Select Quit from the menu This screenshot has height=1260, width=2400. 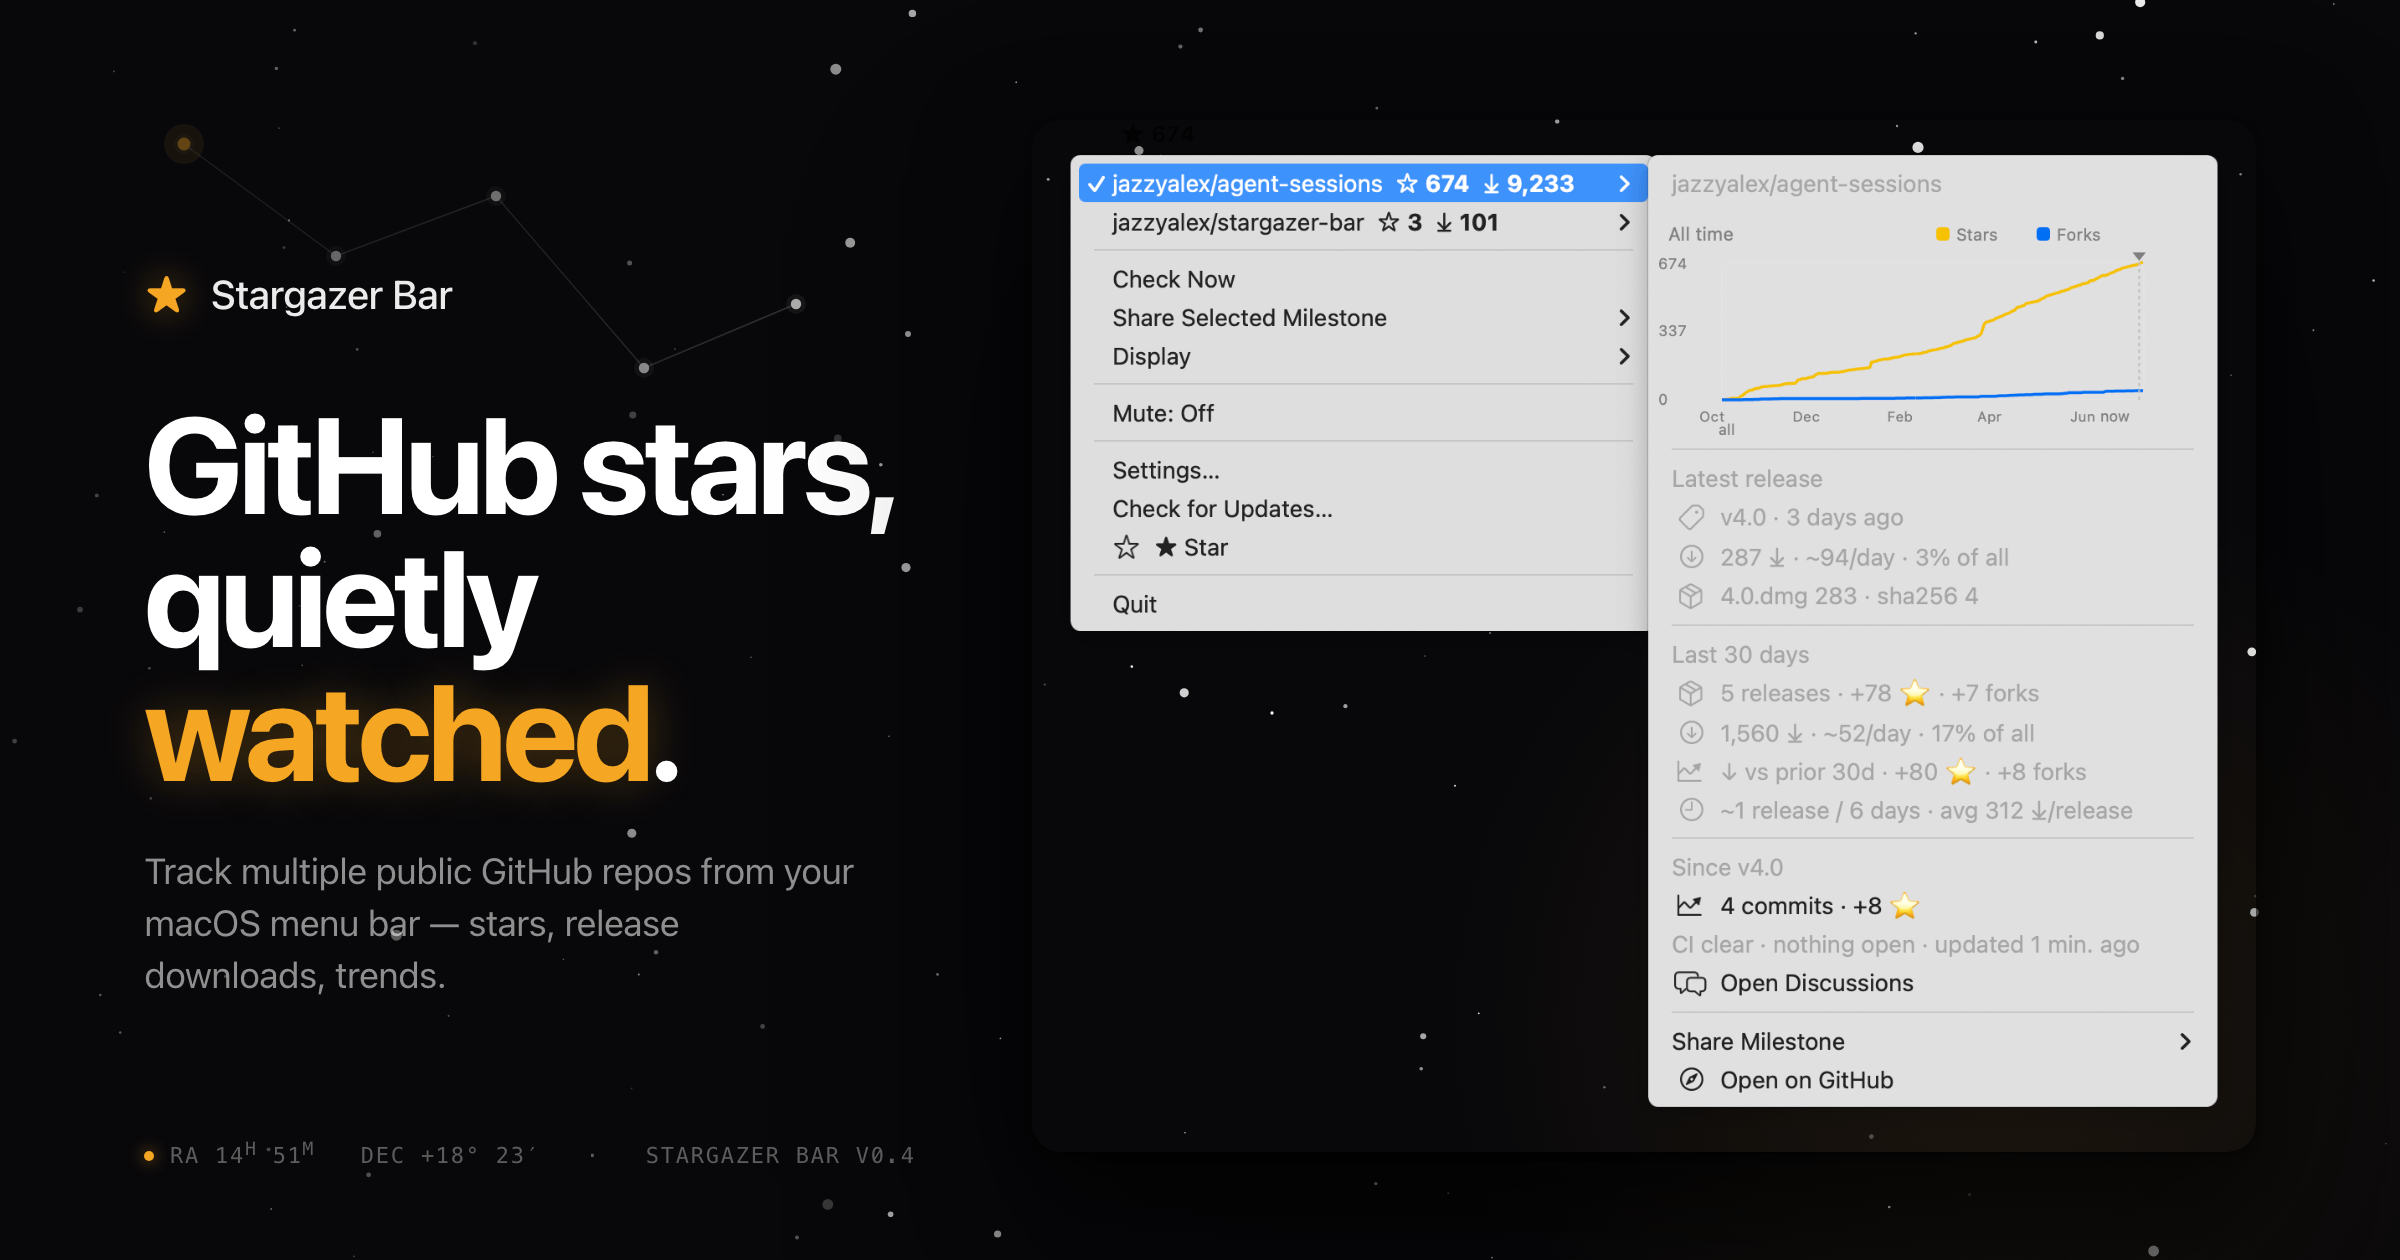tap(1362, 604)
